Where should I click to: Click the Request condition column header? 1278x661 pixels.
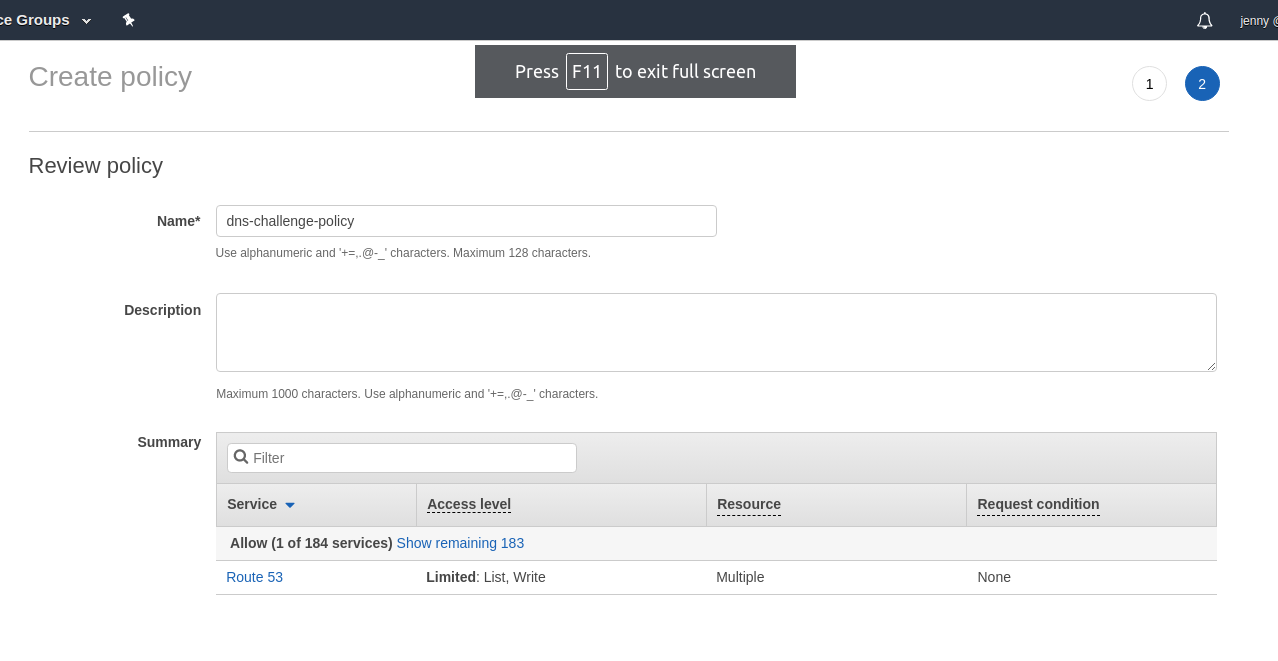pos(1038,504)
